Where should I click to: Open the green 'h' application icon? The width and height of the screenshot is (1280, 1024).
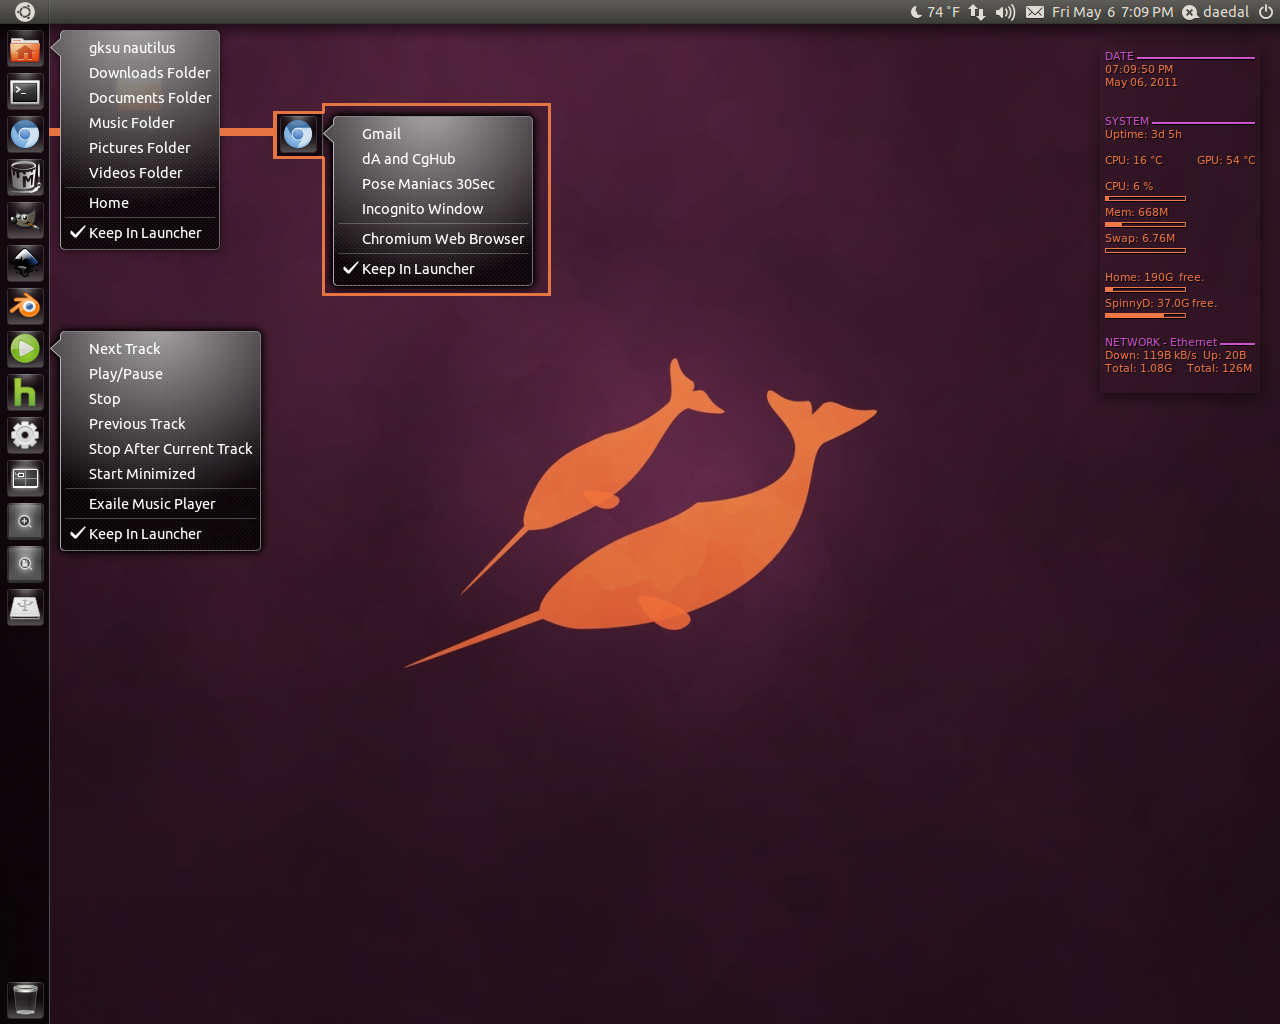pyautogui.click(x=25, y=392)
